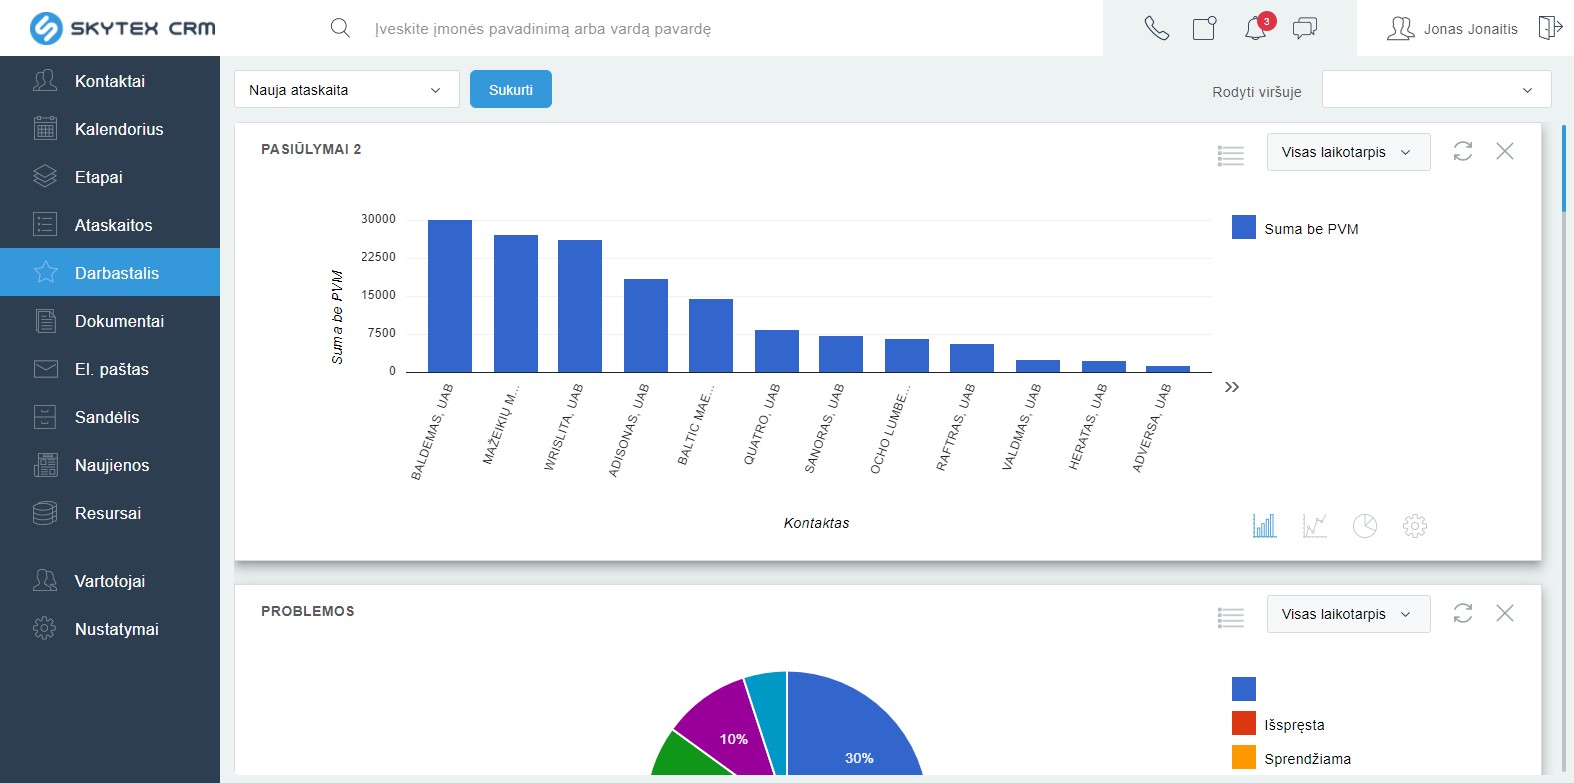This screenshot has height=783, width=1574.
Task: Show next chart page double arrow
Action: 1232,387
